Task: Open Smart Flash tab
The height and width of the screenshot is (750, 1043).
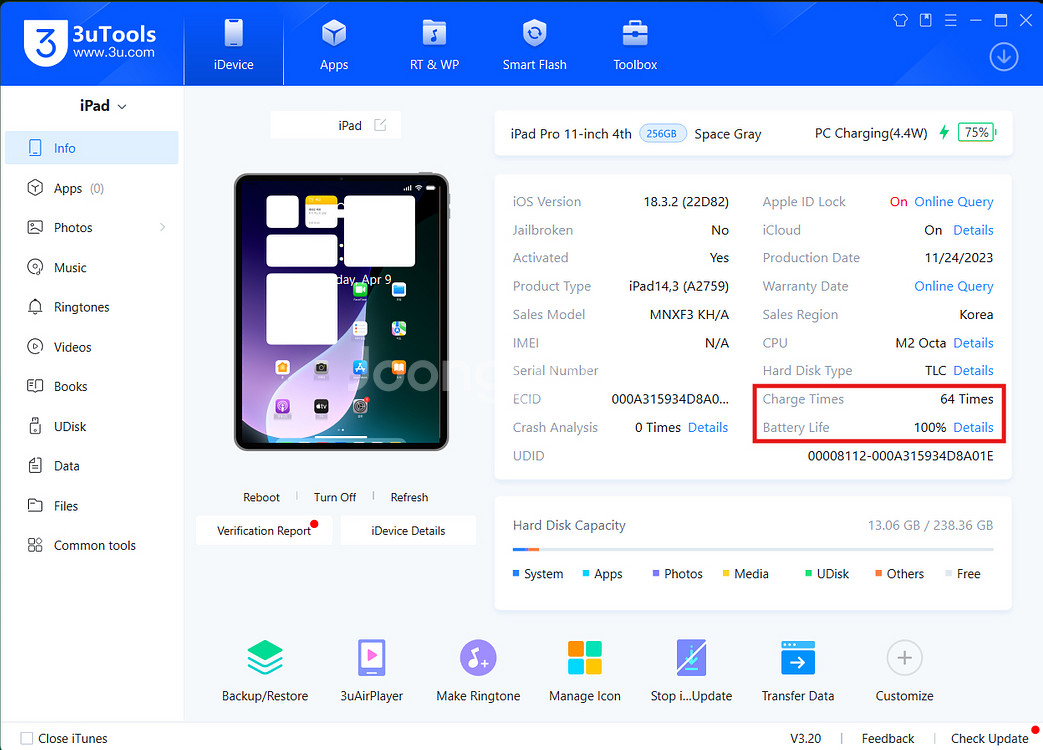Action: click(x=534, y=43)
